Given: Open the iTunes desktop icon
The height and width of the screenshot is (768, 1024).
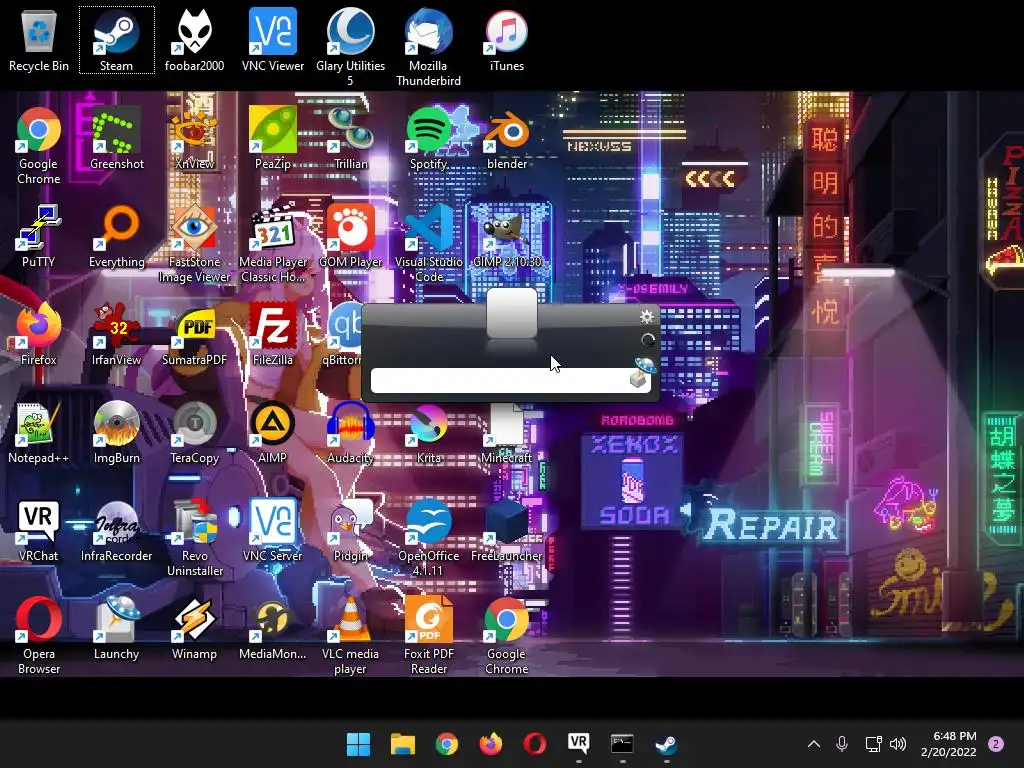Looking at the screenshot, I should [507, 40].
